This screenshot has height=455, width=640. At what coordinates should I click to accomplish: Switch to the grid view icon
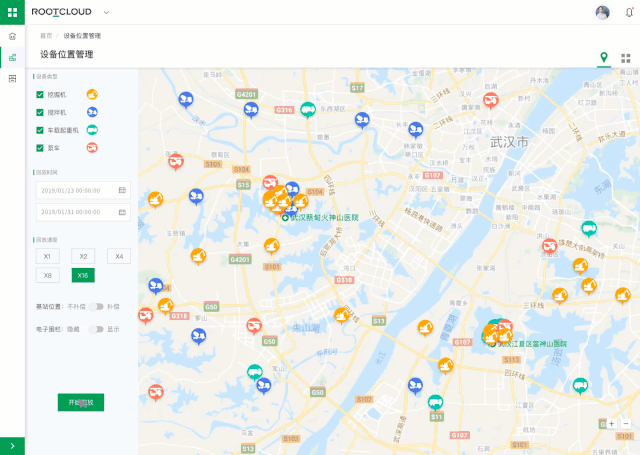coord(626,58)
